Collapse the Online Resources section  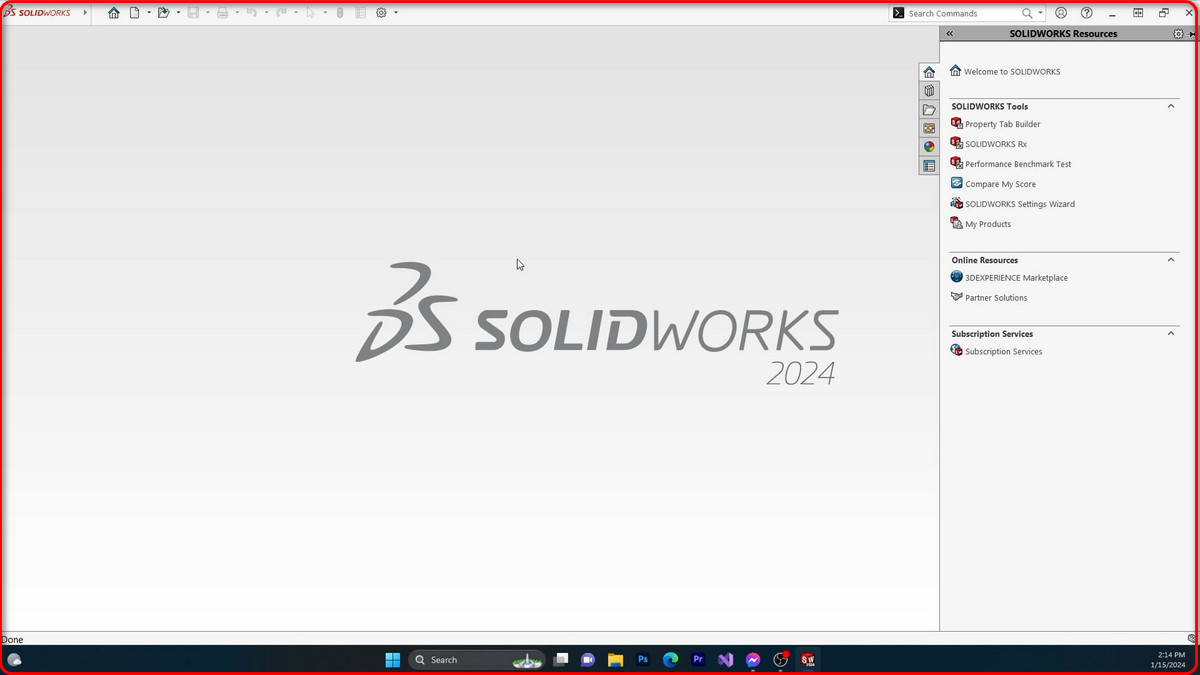click(1171, 260)
